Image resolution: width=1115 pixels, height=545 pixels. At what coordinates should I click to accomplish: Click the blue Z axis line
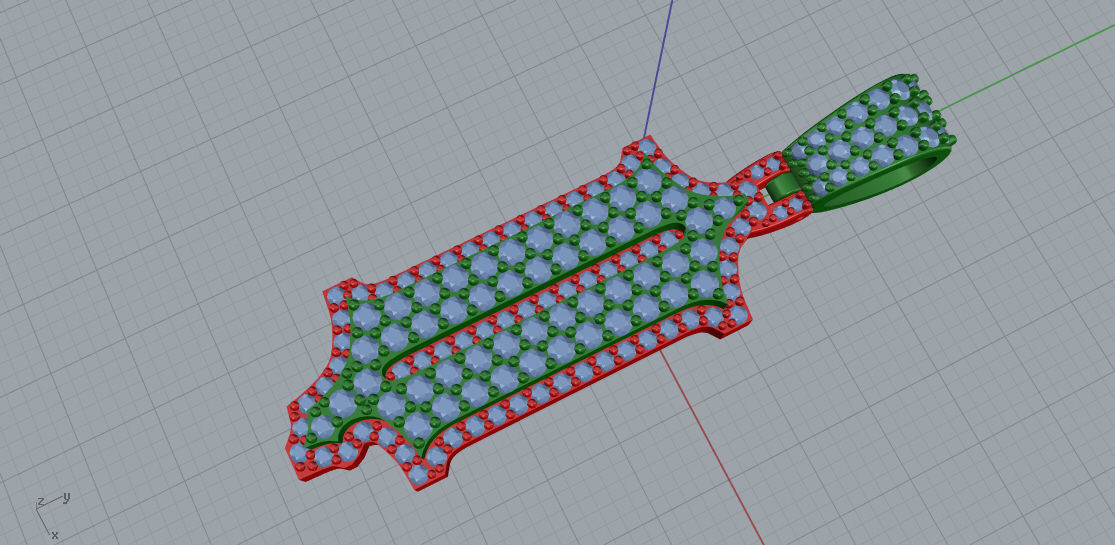click(659, 68)
